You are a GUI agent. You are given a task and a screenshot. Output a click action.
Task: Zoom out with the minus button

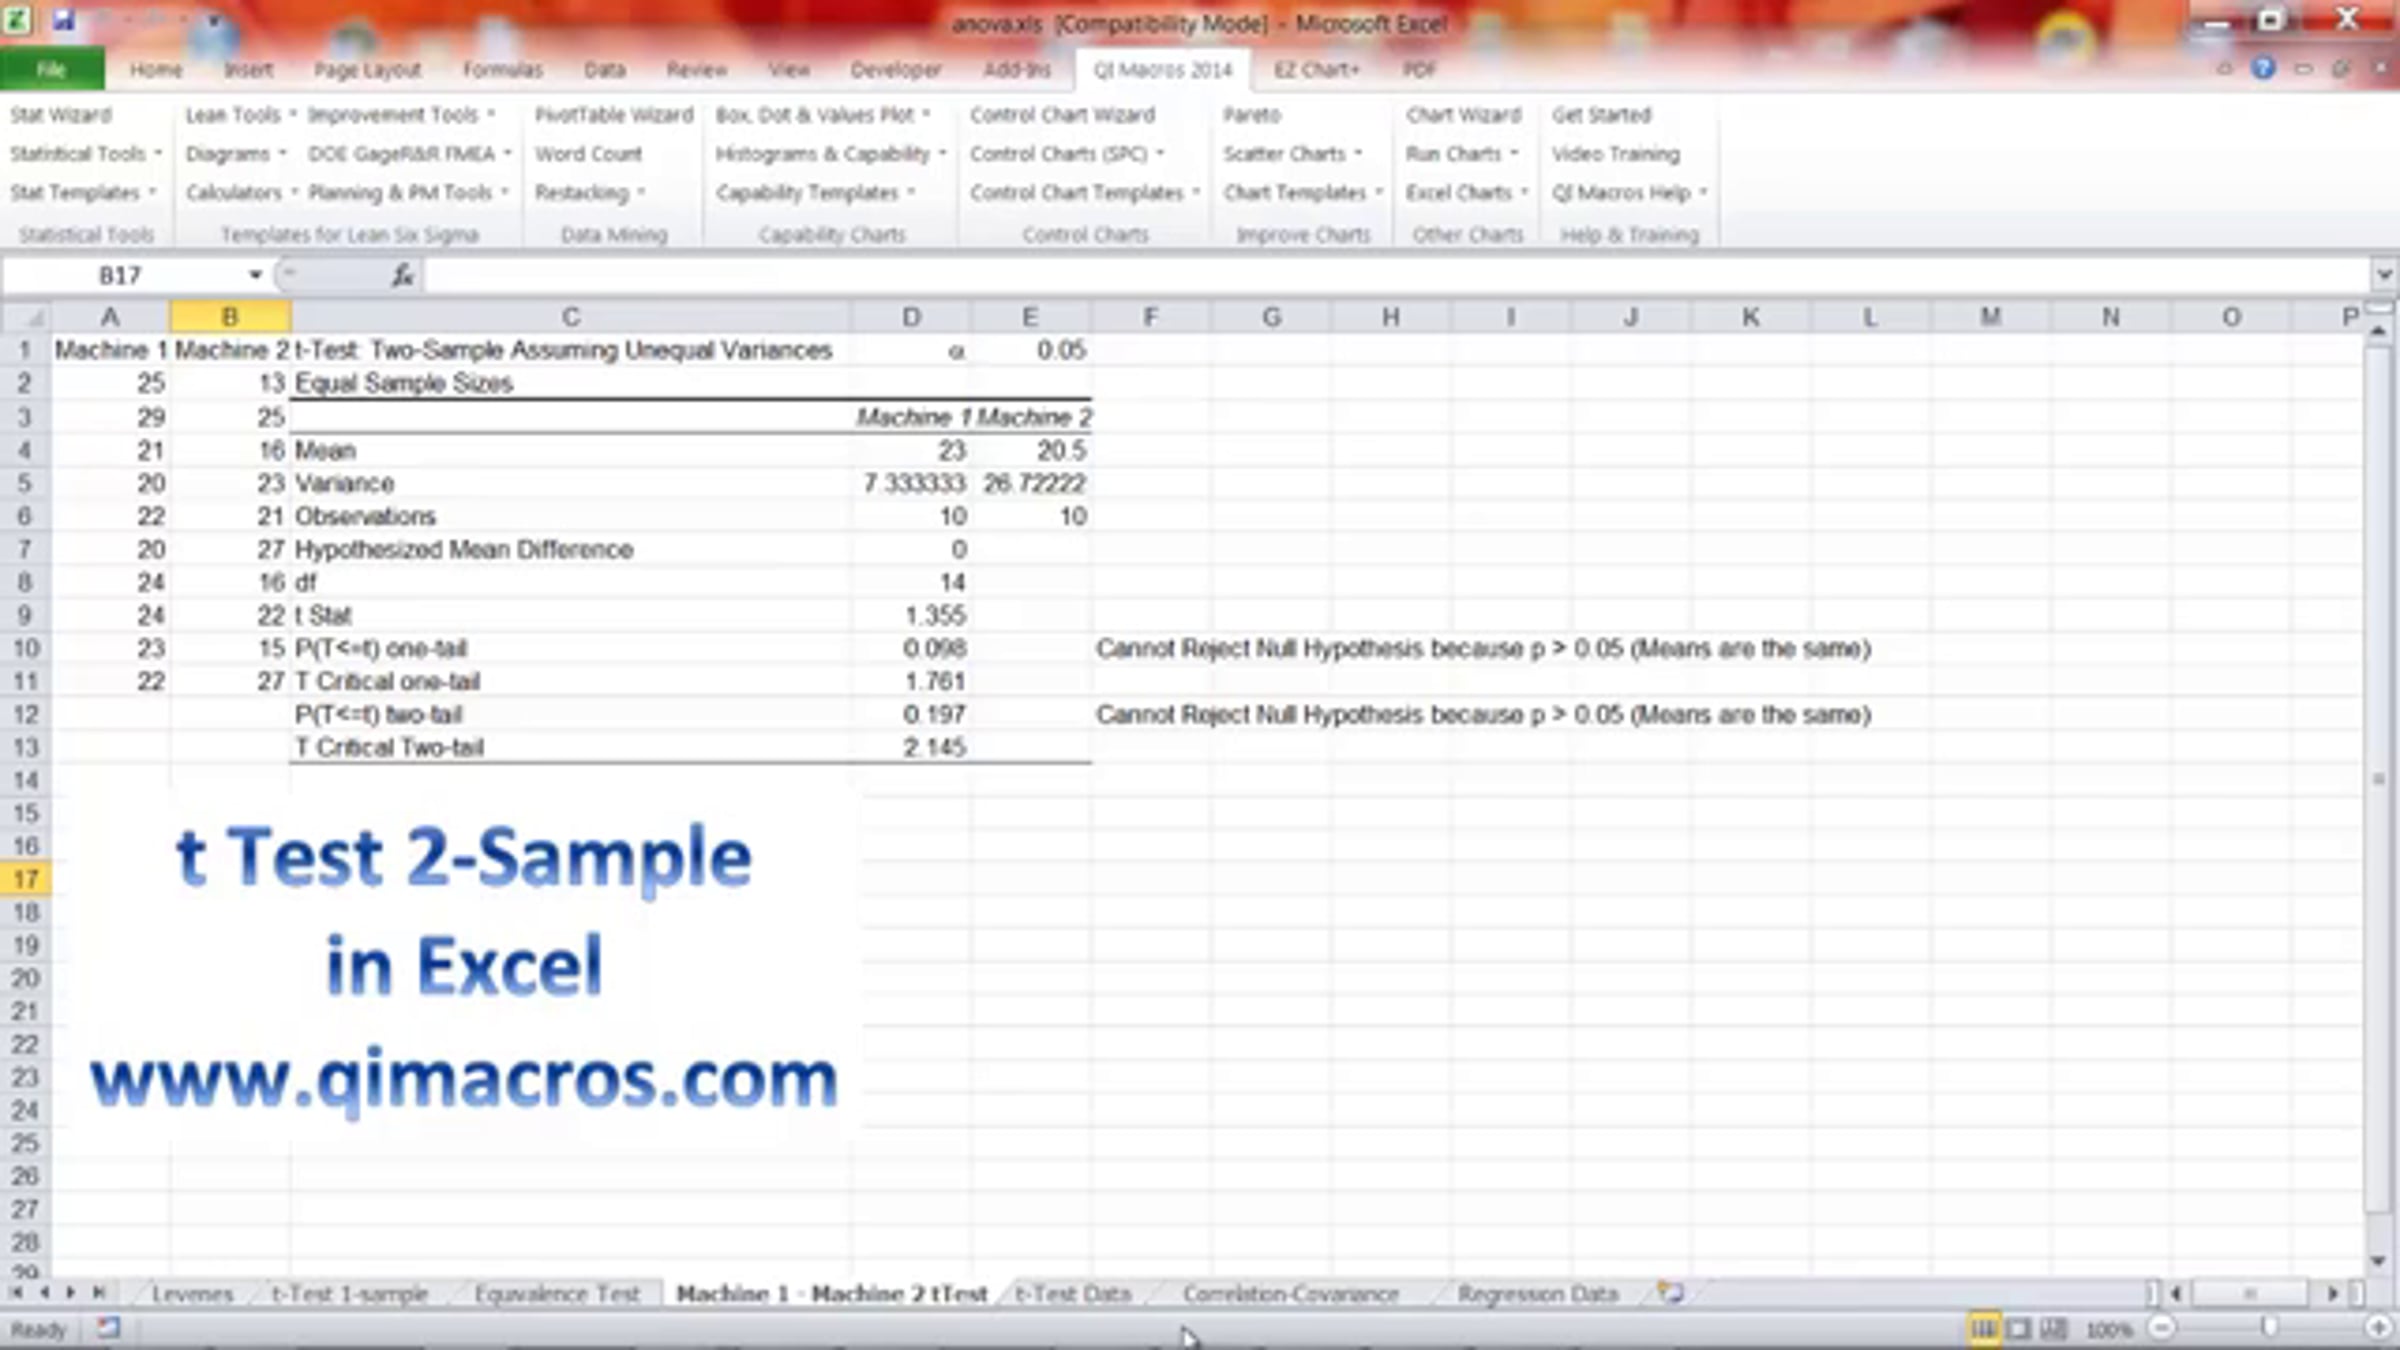pyautogui.click(x=2161, y=1329)
